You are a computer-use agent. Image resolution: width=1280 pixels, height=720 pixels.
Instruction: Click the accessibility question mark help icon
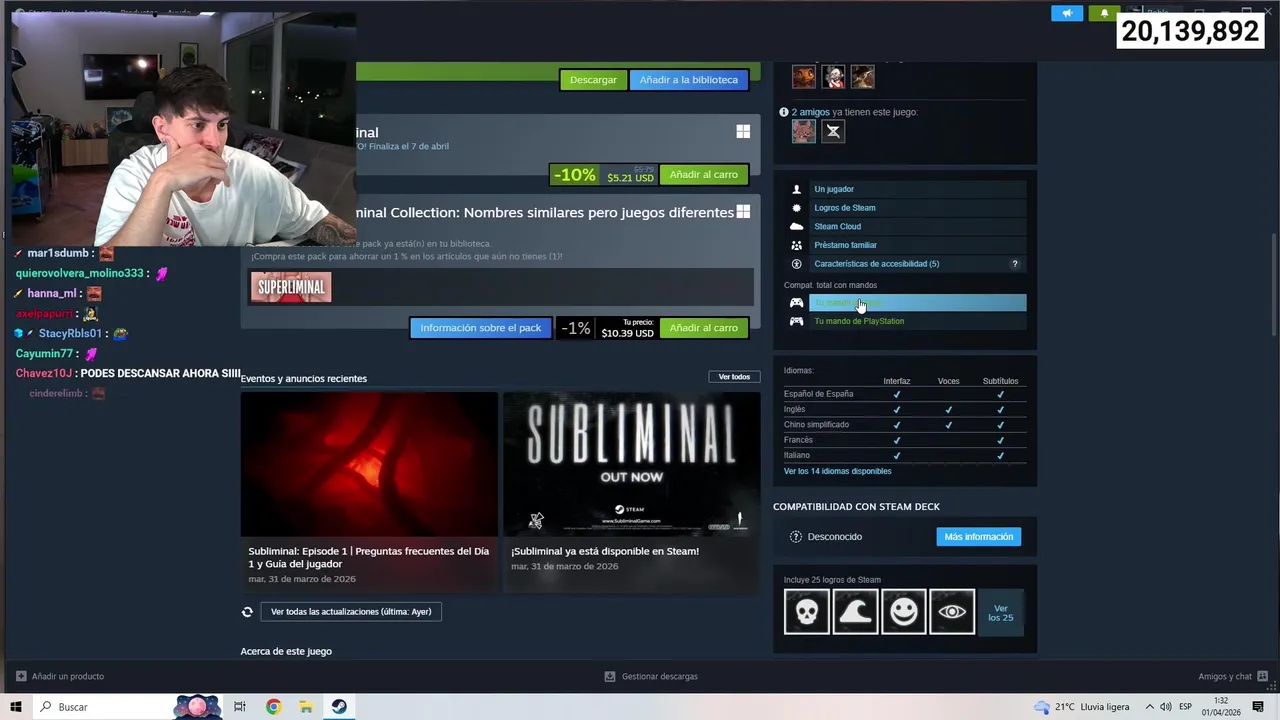click(1014, 264)
